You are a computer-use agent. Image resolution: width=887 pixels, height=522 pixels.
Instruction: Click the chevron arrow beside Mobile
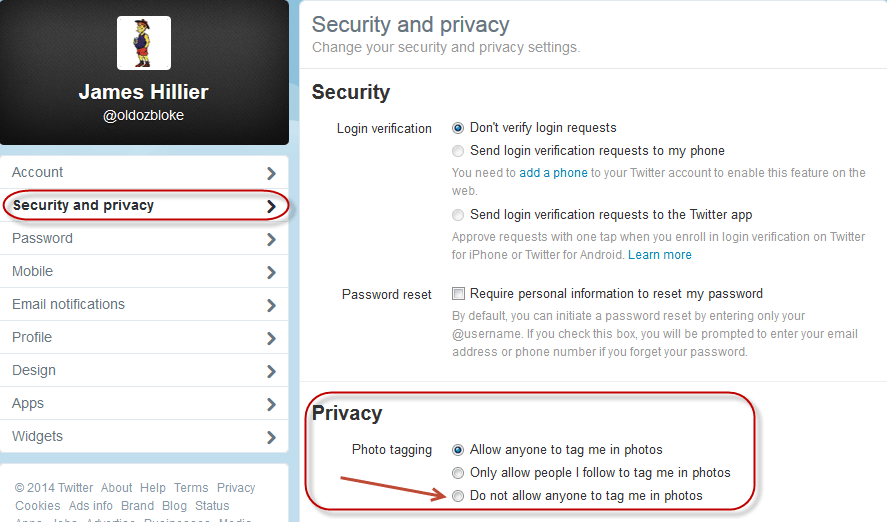click(272, 272)
